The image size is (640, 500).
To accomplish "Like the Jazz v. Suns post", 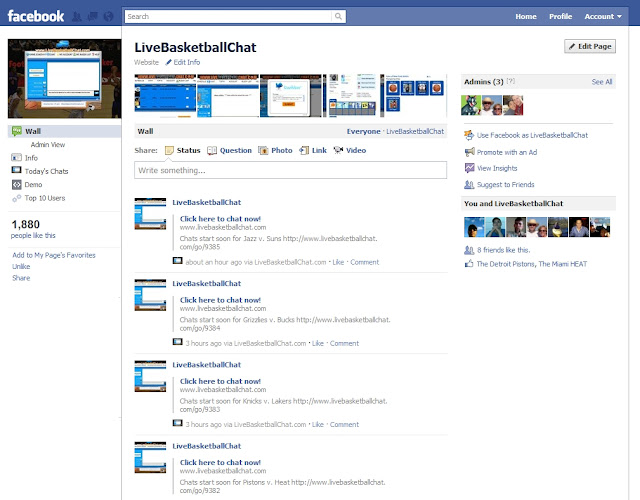I will (338, 262).
